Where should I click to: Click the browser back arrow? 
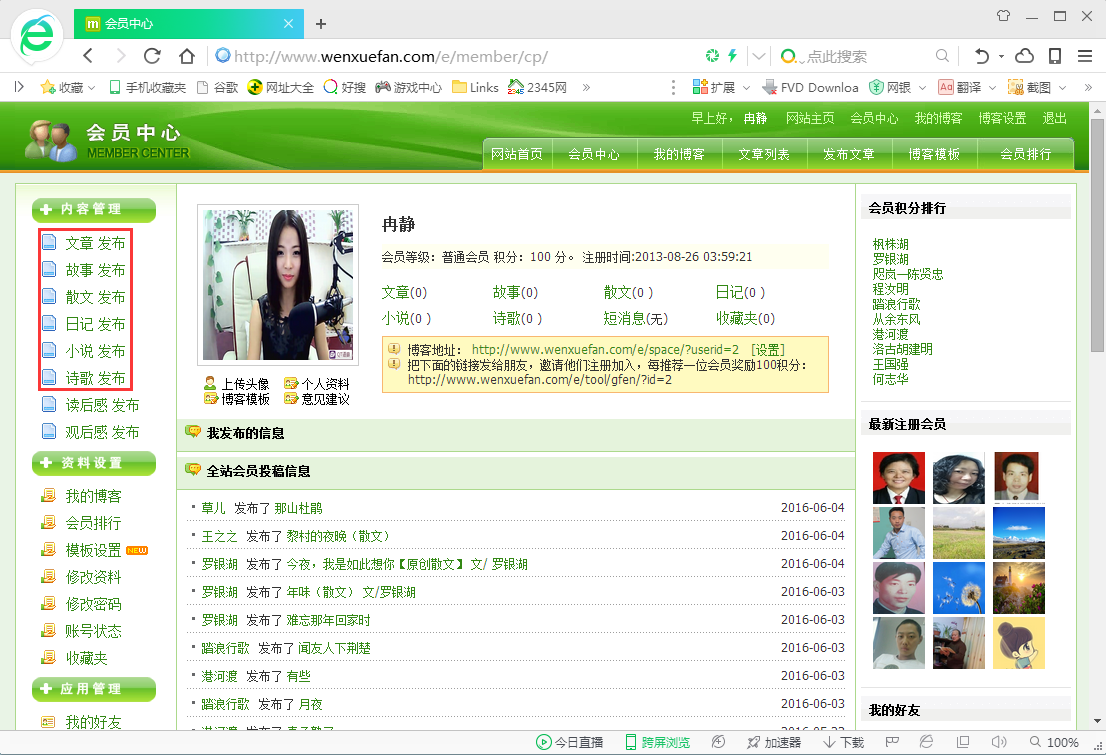(x=88, y=56)
